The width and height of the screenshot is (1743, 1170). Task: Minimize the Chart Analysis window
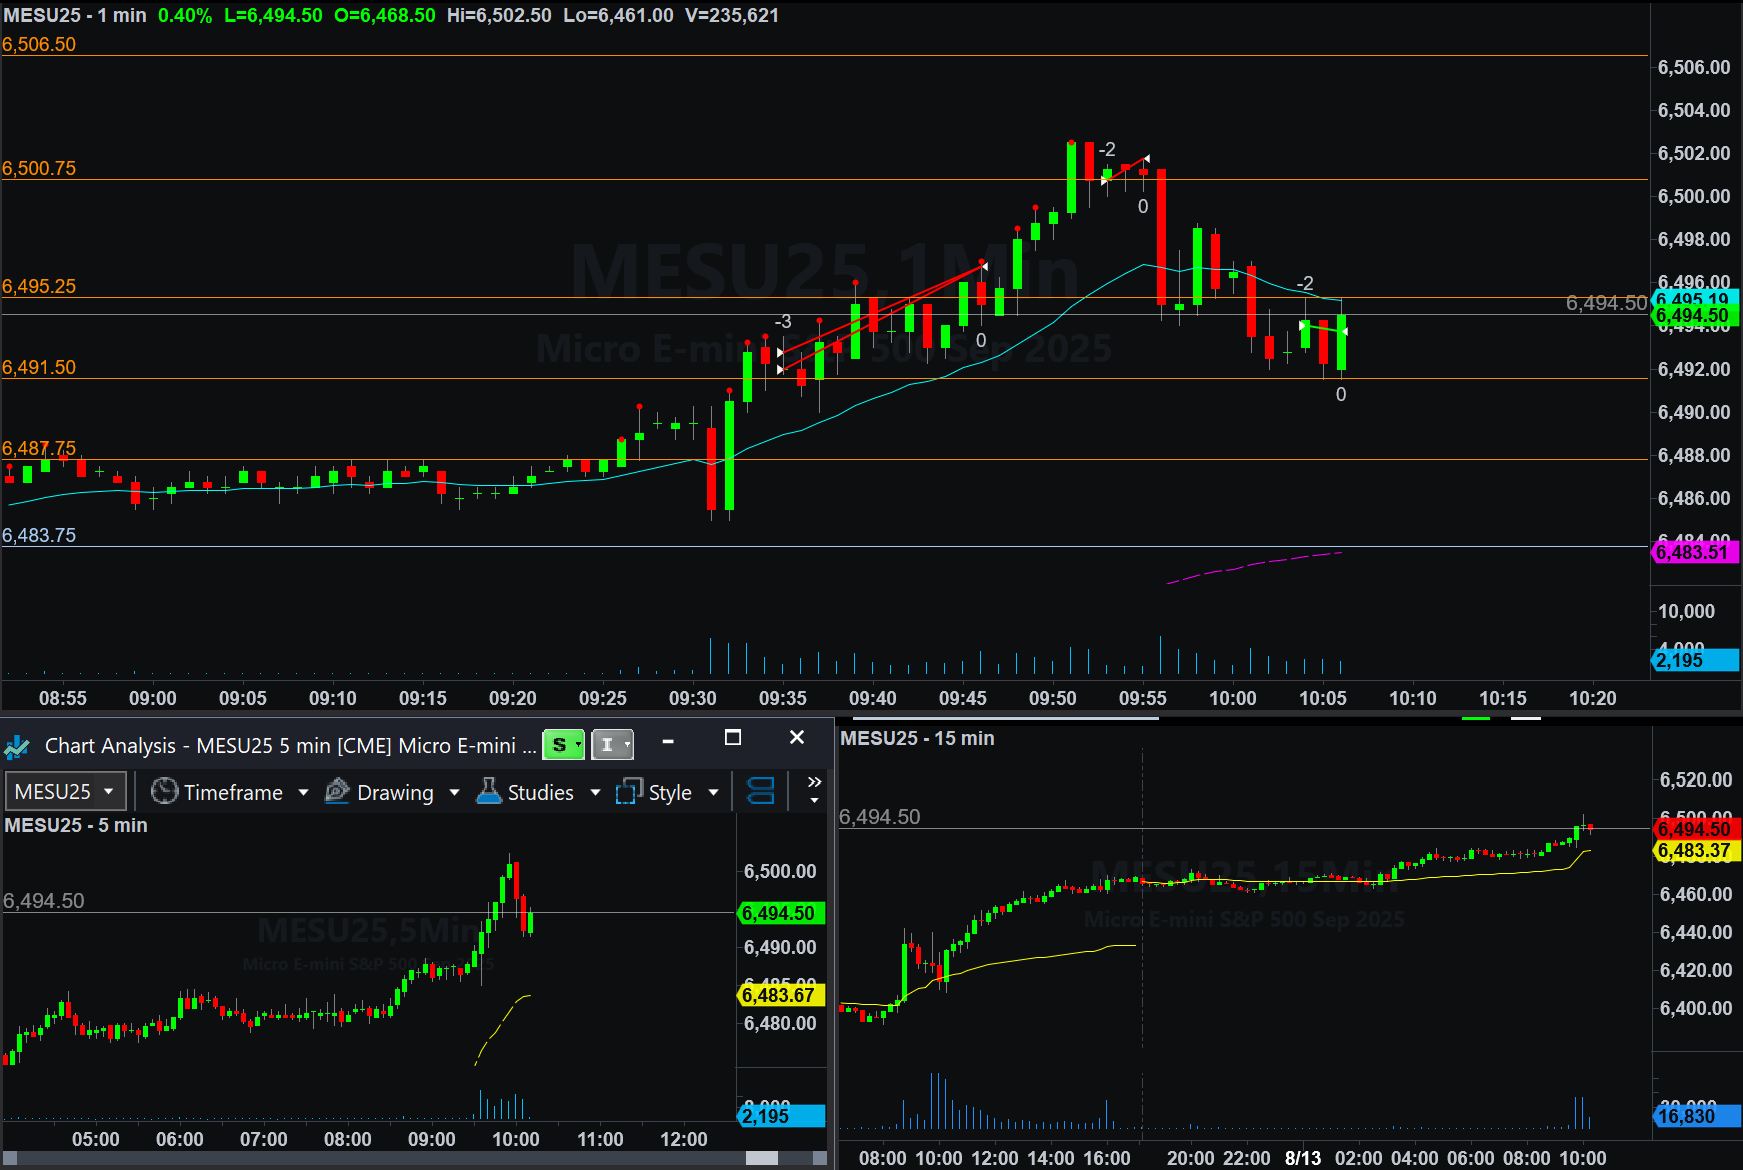[x=668, y=741]
